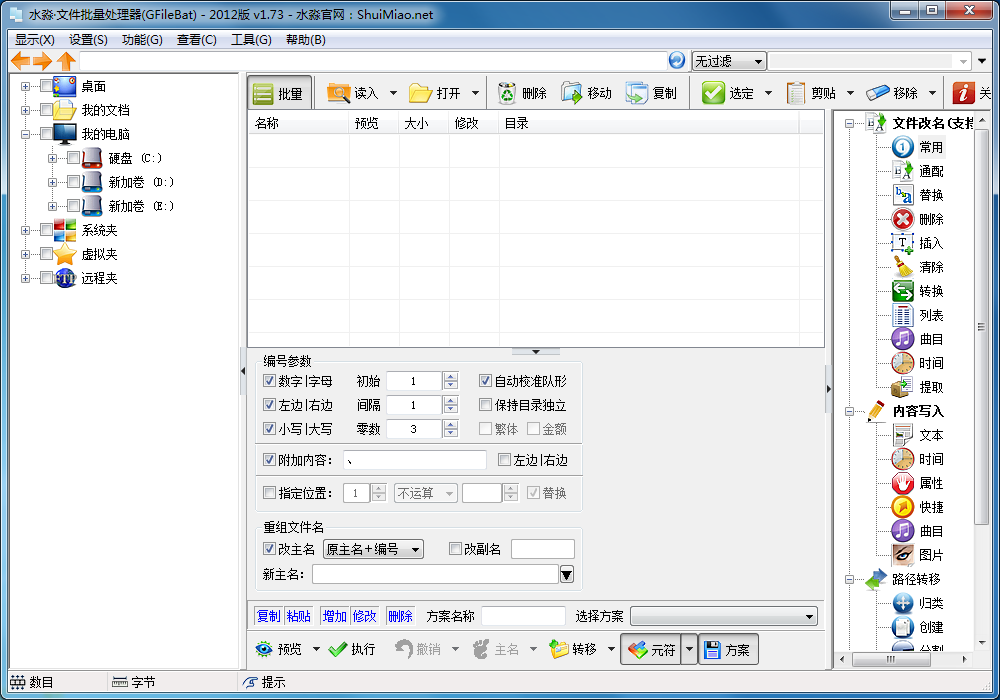1000x700 pixels.
Task: Click the orange forward arrow icon
Action: click(43, 61)
